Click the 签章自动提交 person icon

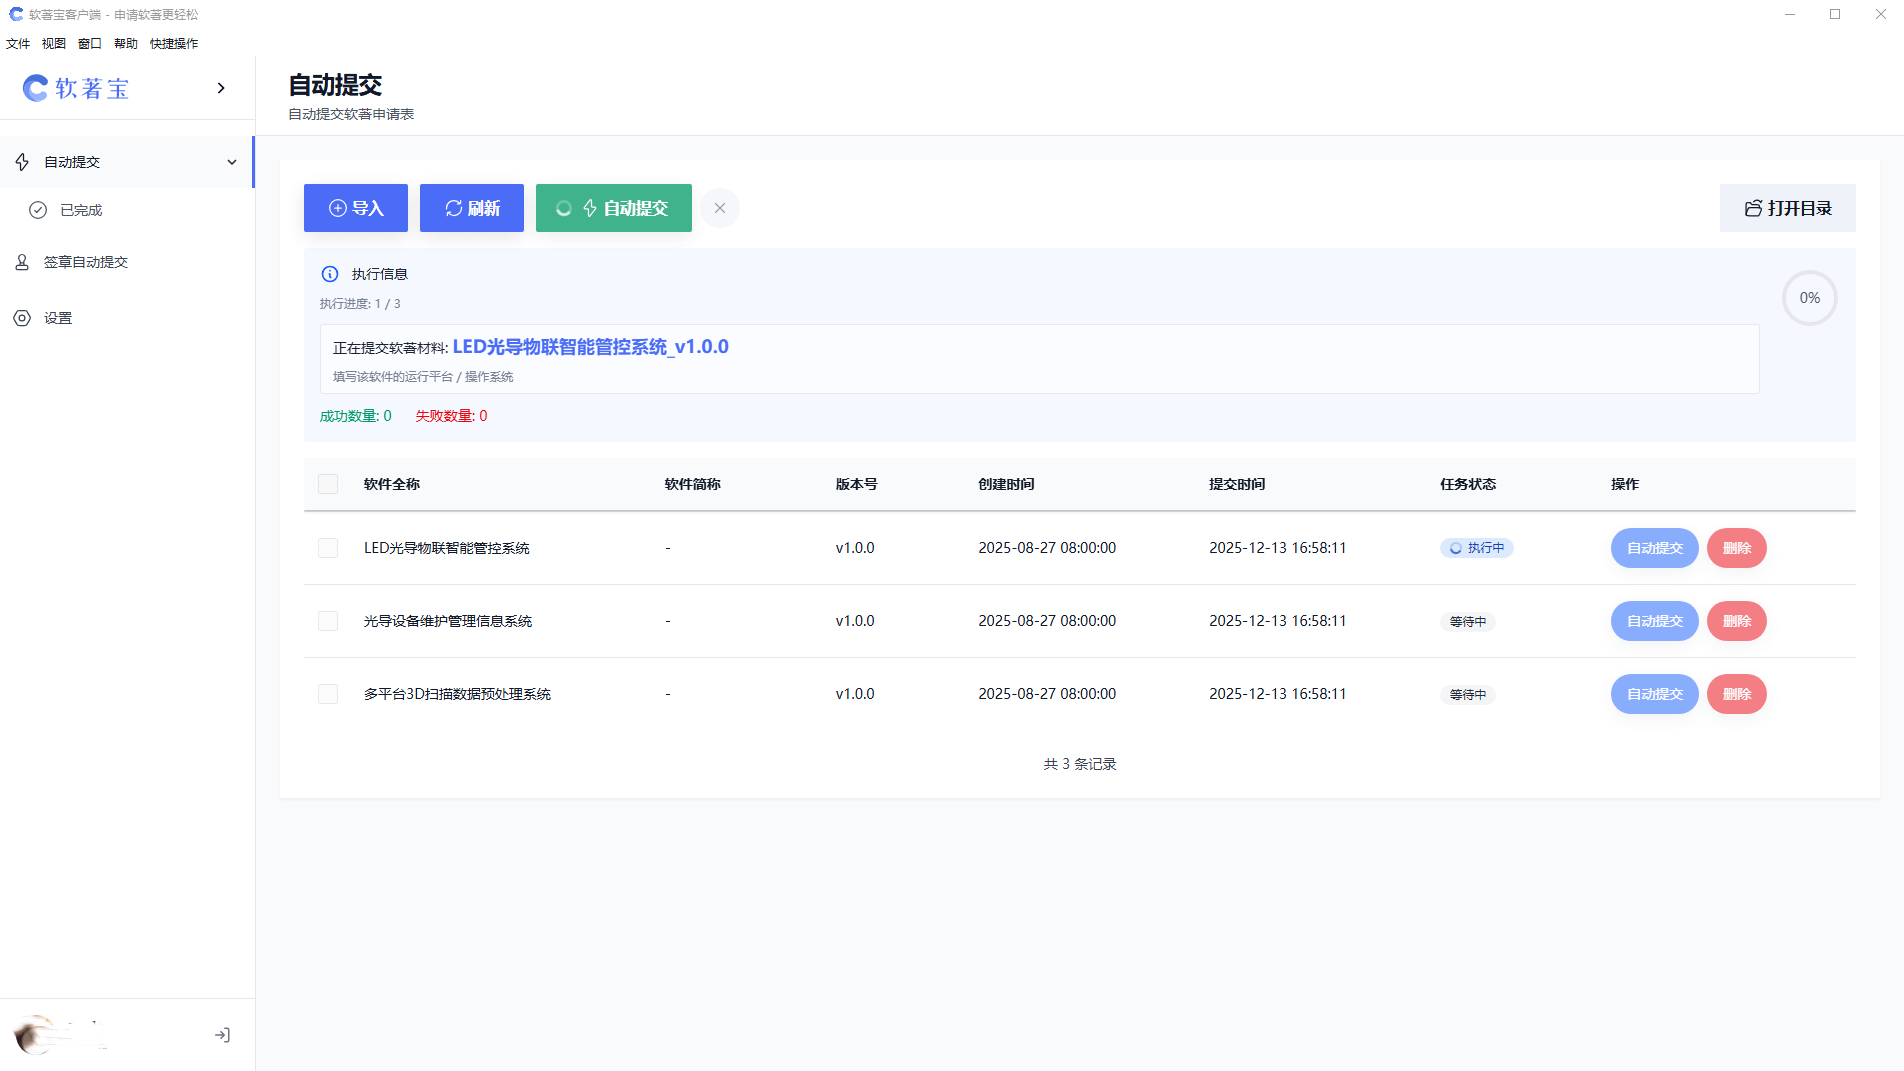22,262
